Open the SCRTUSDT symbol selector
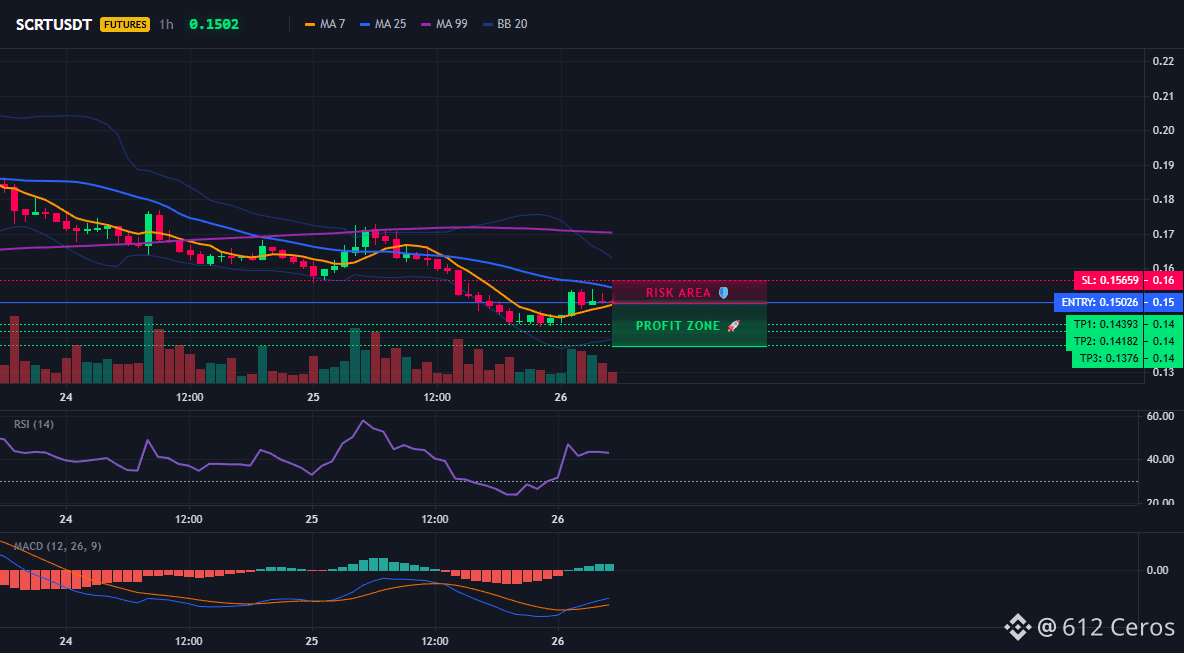Viewport: 1184px width, 653px height. pos(55,24)
